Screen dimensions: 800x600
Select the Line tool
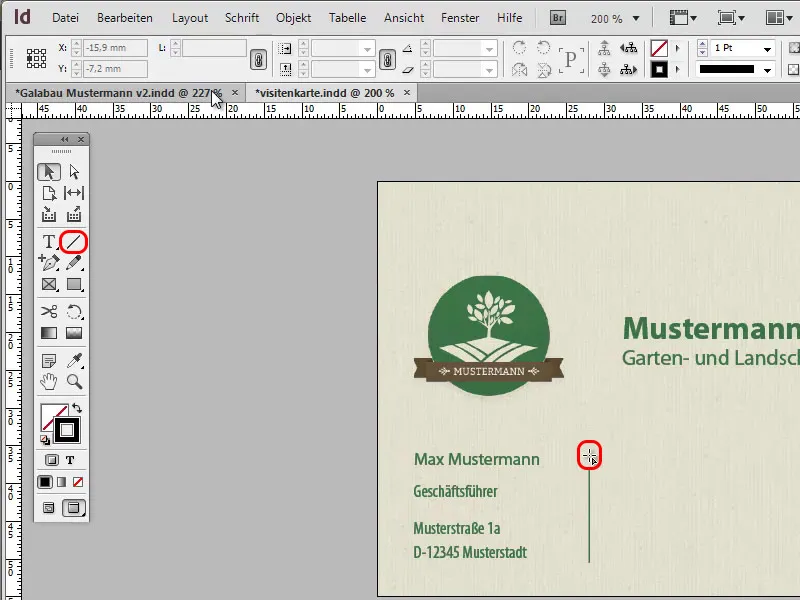point(74,241)
